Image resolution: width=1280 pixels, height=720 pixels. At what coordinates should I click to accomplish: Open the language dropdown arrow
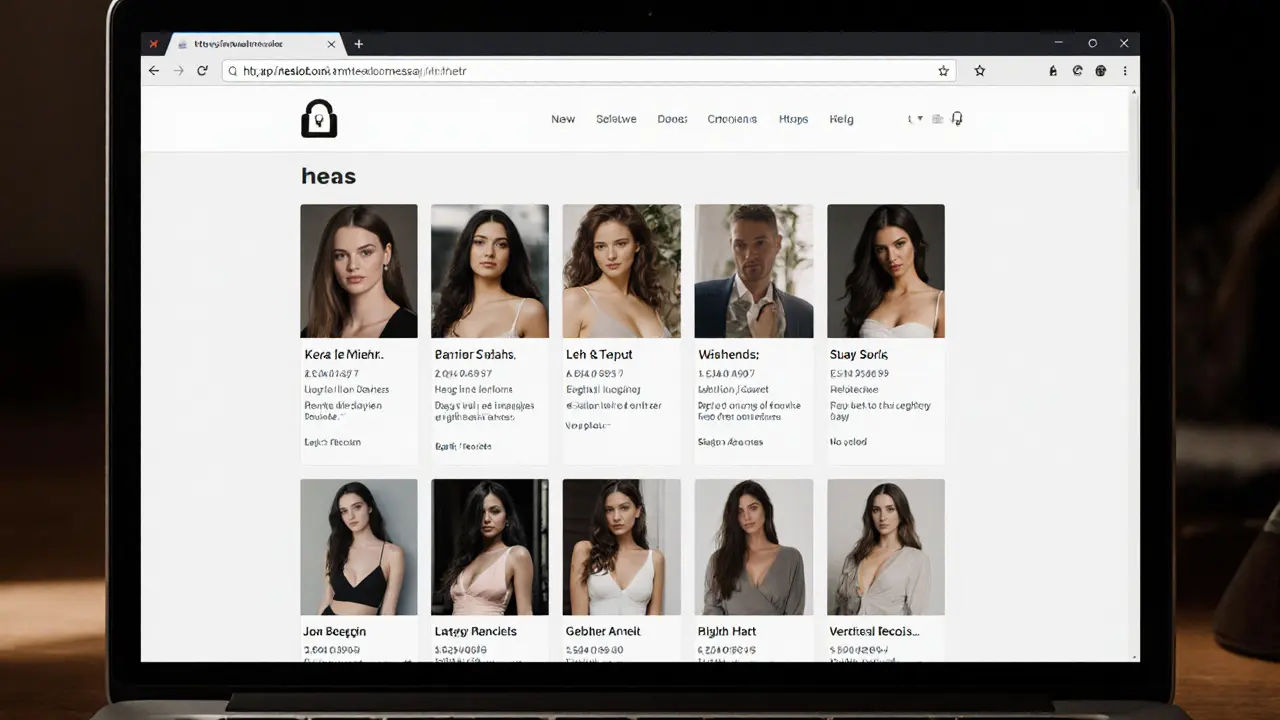[919, 118]
